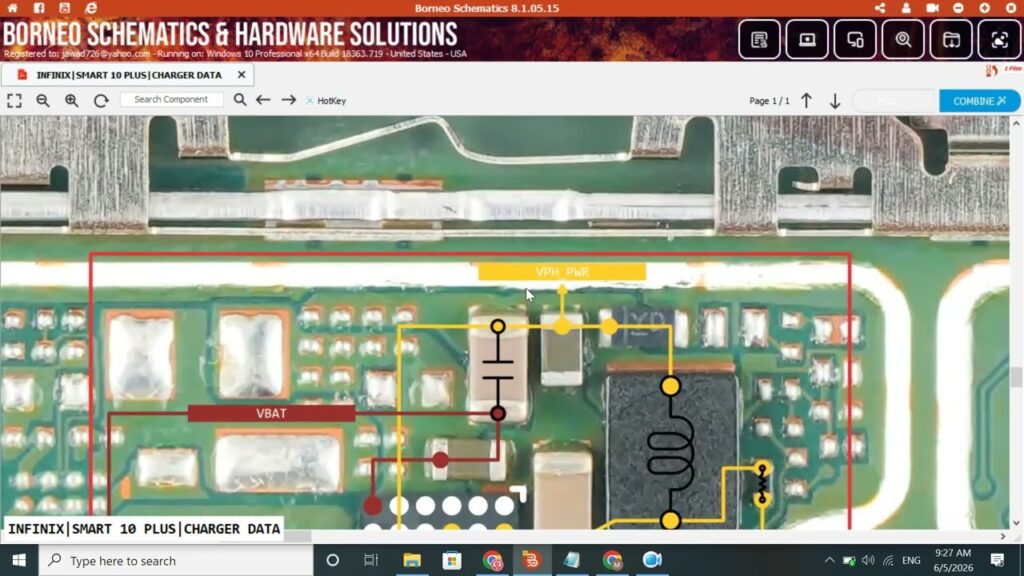Viewport: 1024px width, 576px height.
Task: Click the search magnifier beside Search Component
Action: 240,100
